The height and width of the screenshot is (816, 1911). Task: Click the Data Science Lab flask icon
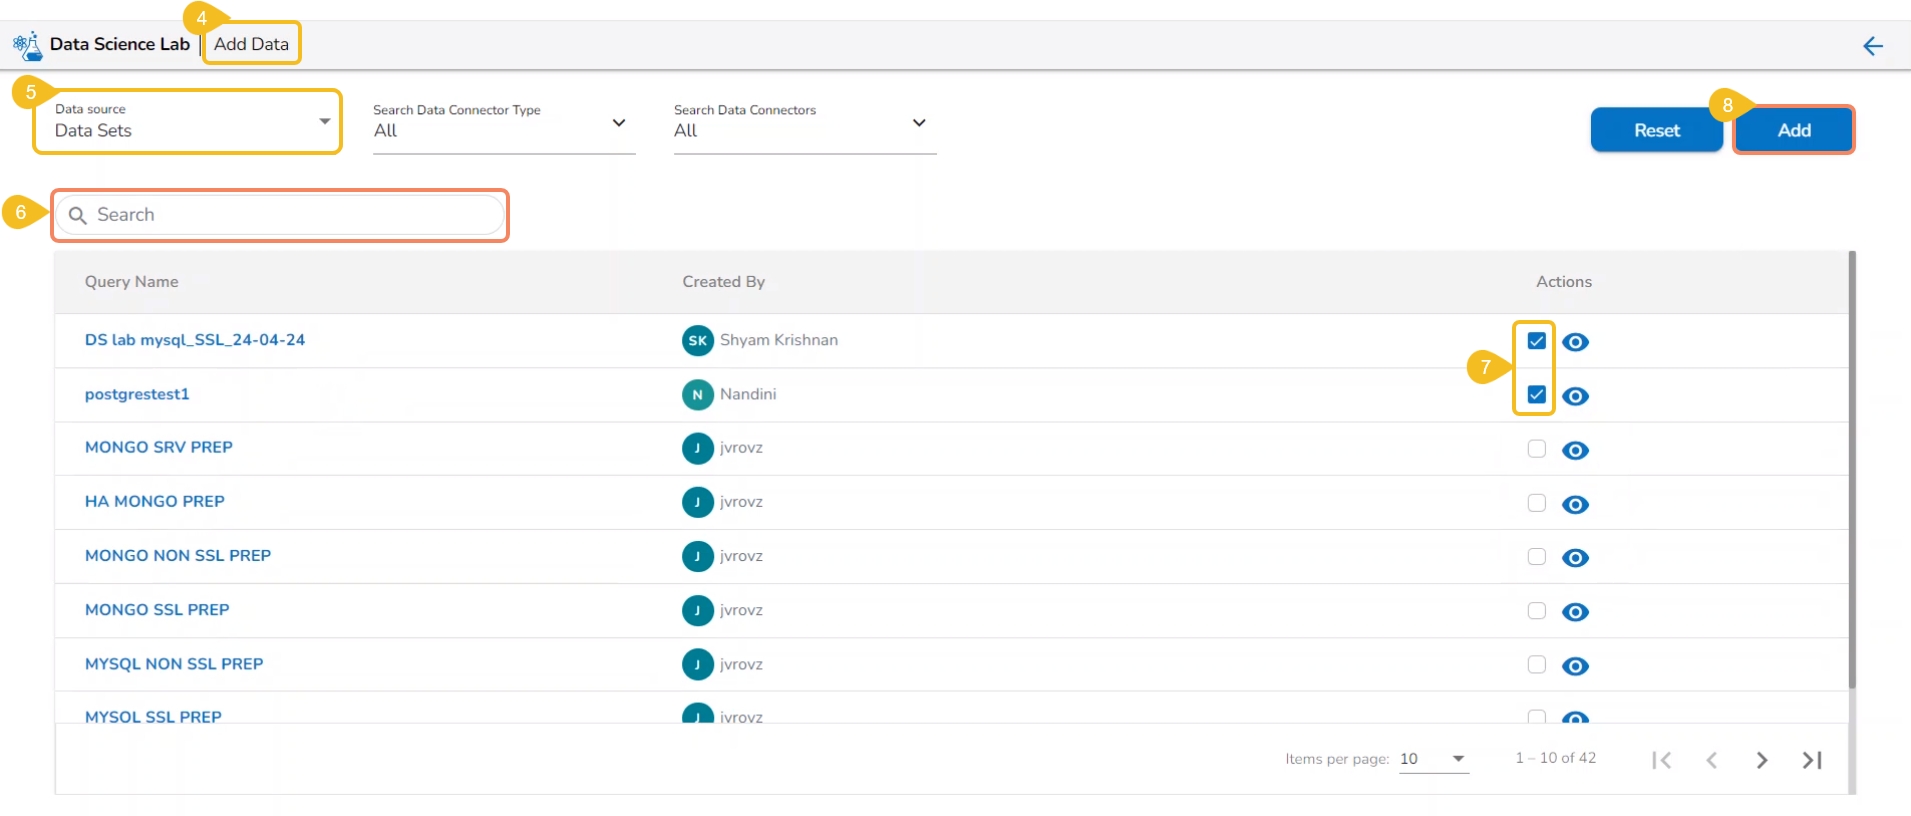click(x=28, y=45)
